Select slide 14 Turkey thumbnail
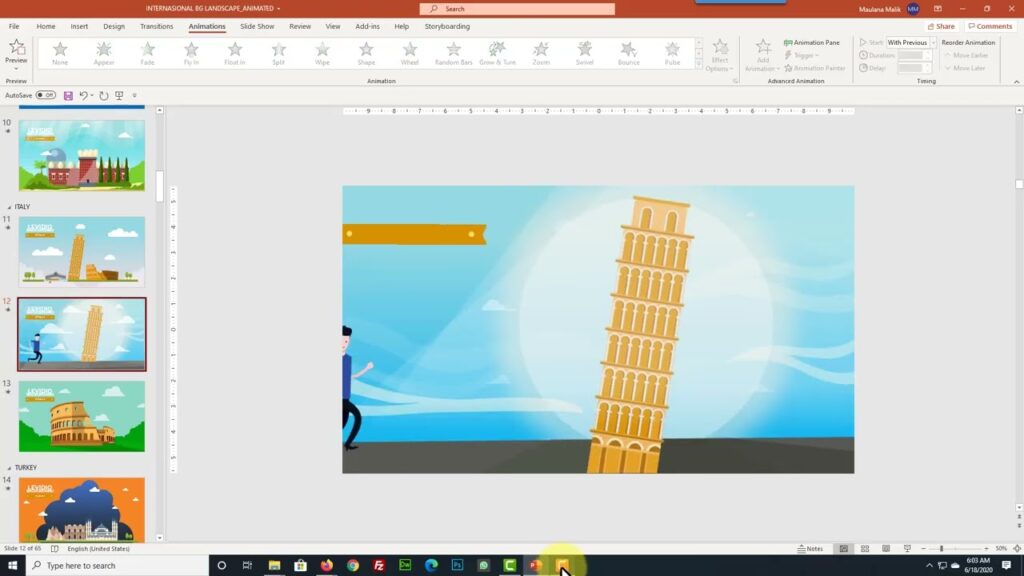The image size is (1024, 576). click(82, 509)
